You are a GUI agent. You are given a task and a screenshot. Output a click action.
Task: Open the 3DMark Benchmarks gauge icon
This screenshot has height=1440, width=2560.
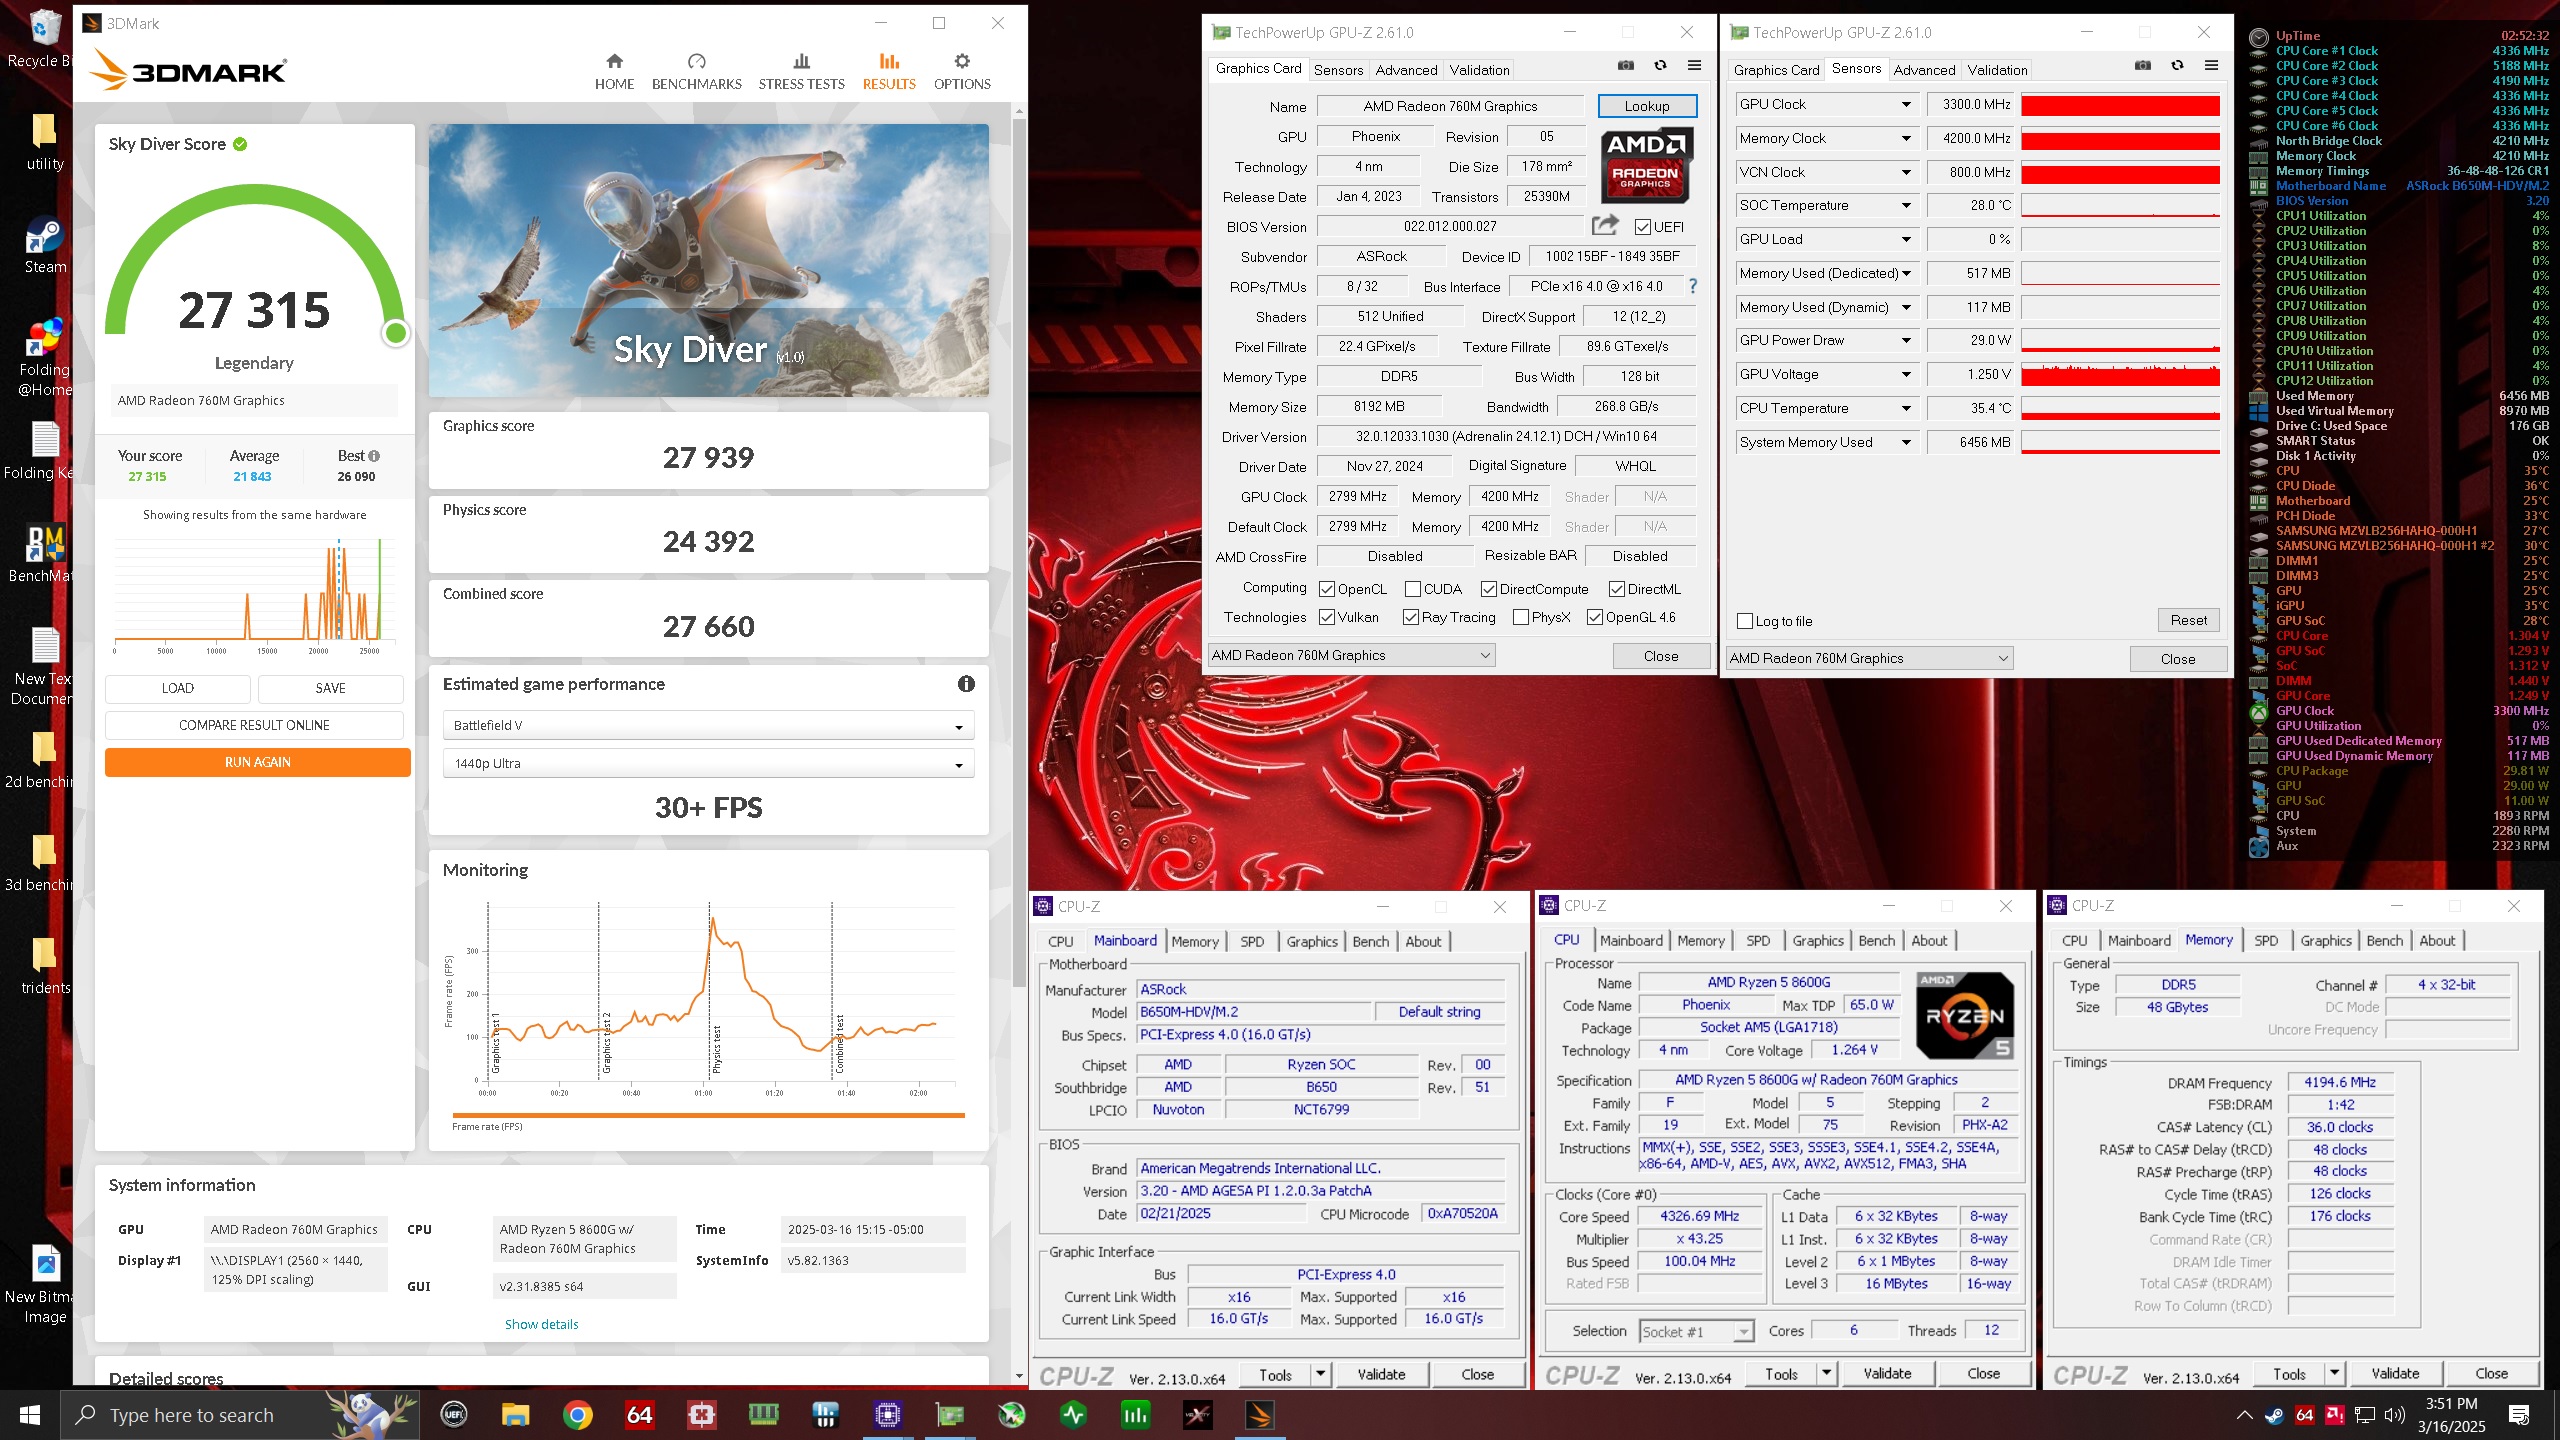697,61
